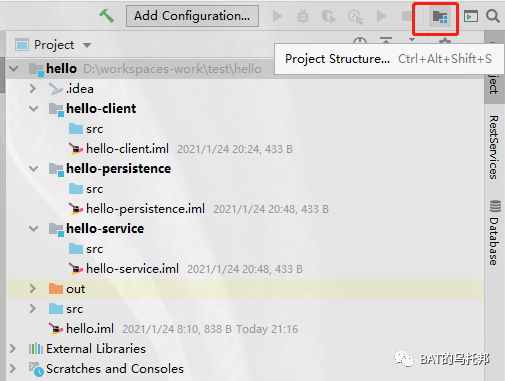
Task: Click the Run play icon in toolbar
Action: tap(277, 16)
